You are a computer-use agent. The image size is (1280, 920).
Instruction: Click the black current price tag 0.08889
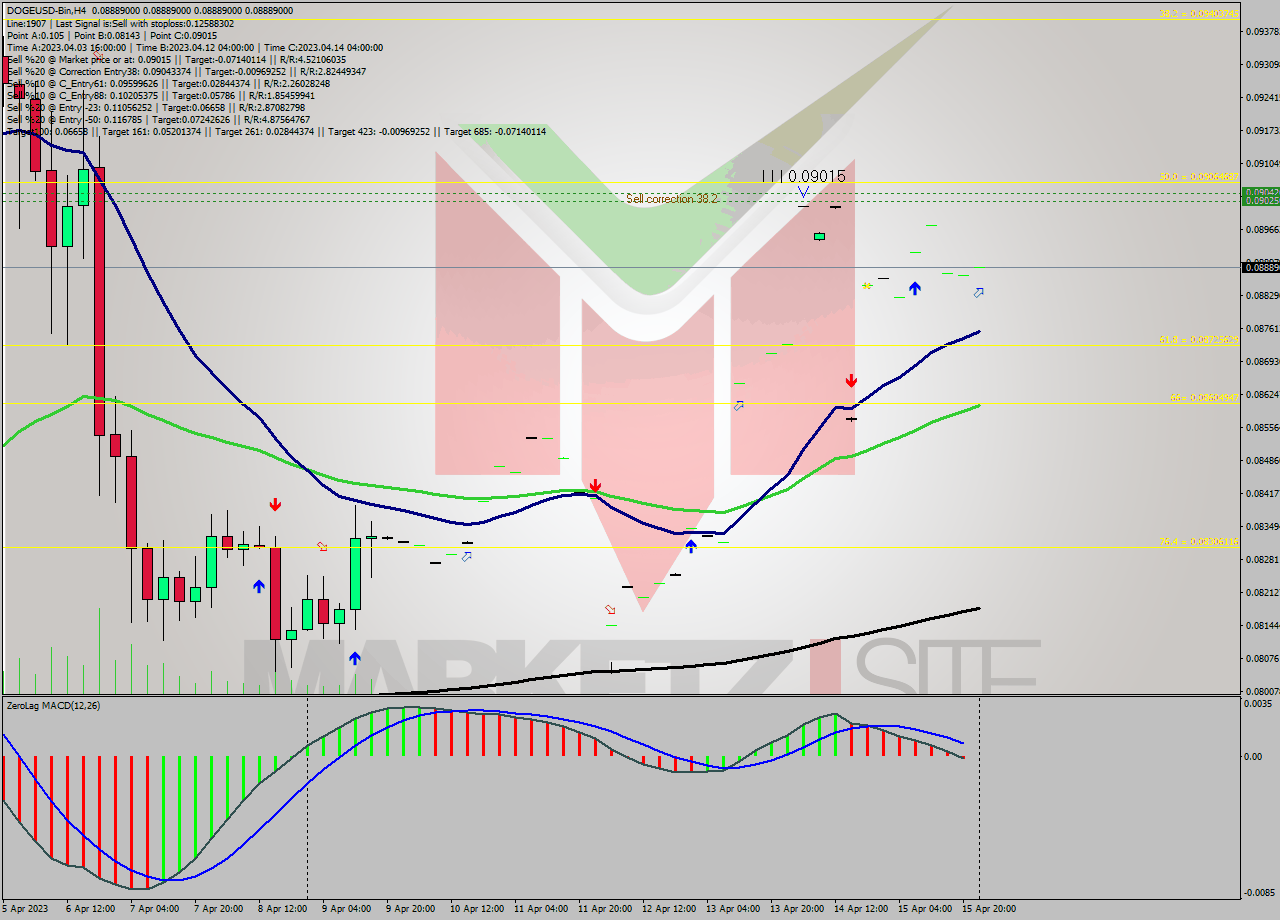(x=1260, y=267)
